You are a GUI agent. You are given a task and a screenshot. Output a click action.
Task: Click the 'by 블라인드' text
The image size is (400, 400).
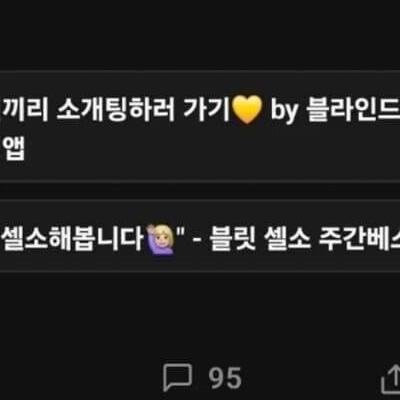point(335,111)
